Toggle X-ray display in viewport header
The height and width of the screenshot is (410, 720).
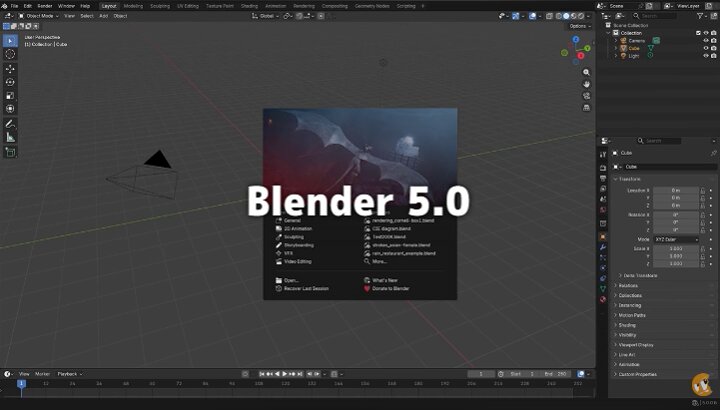point(549,16)
